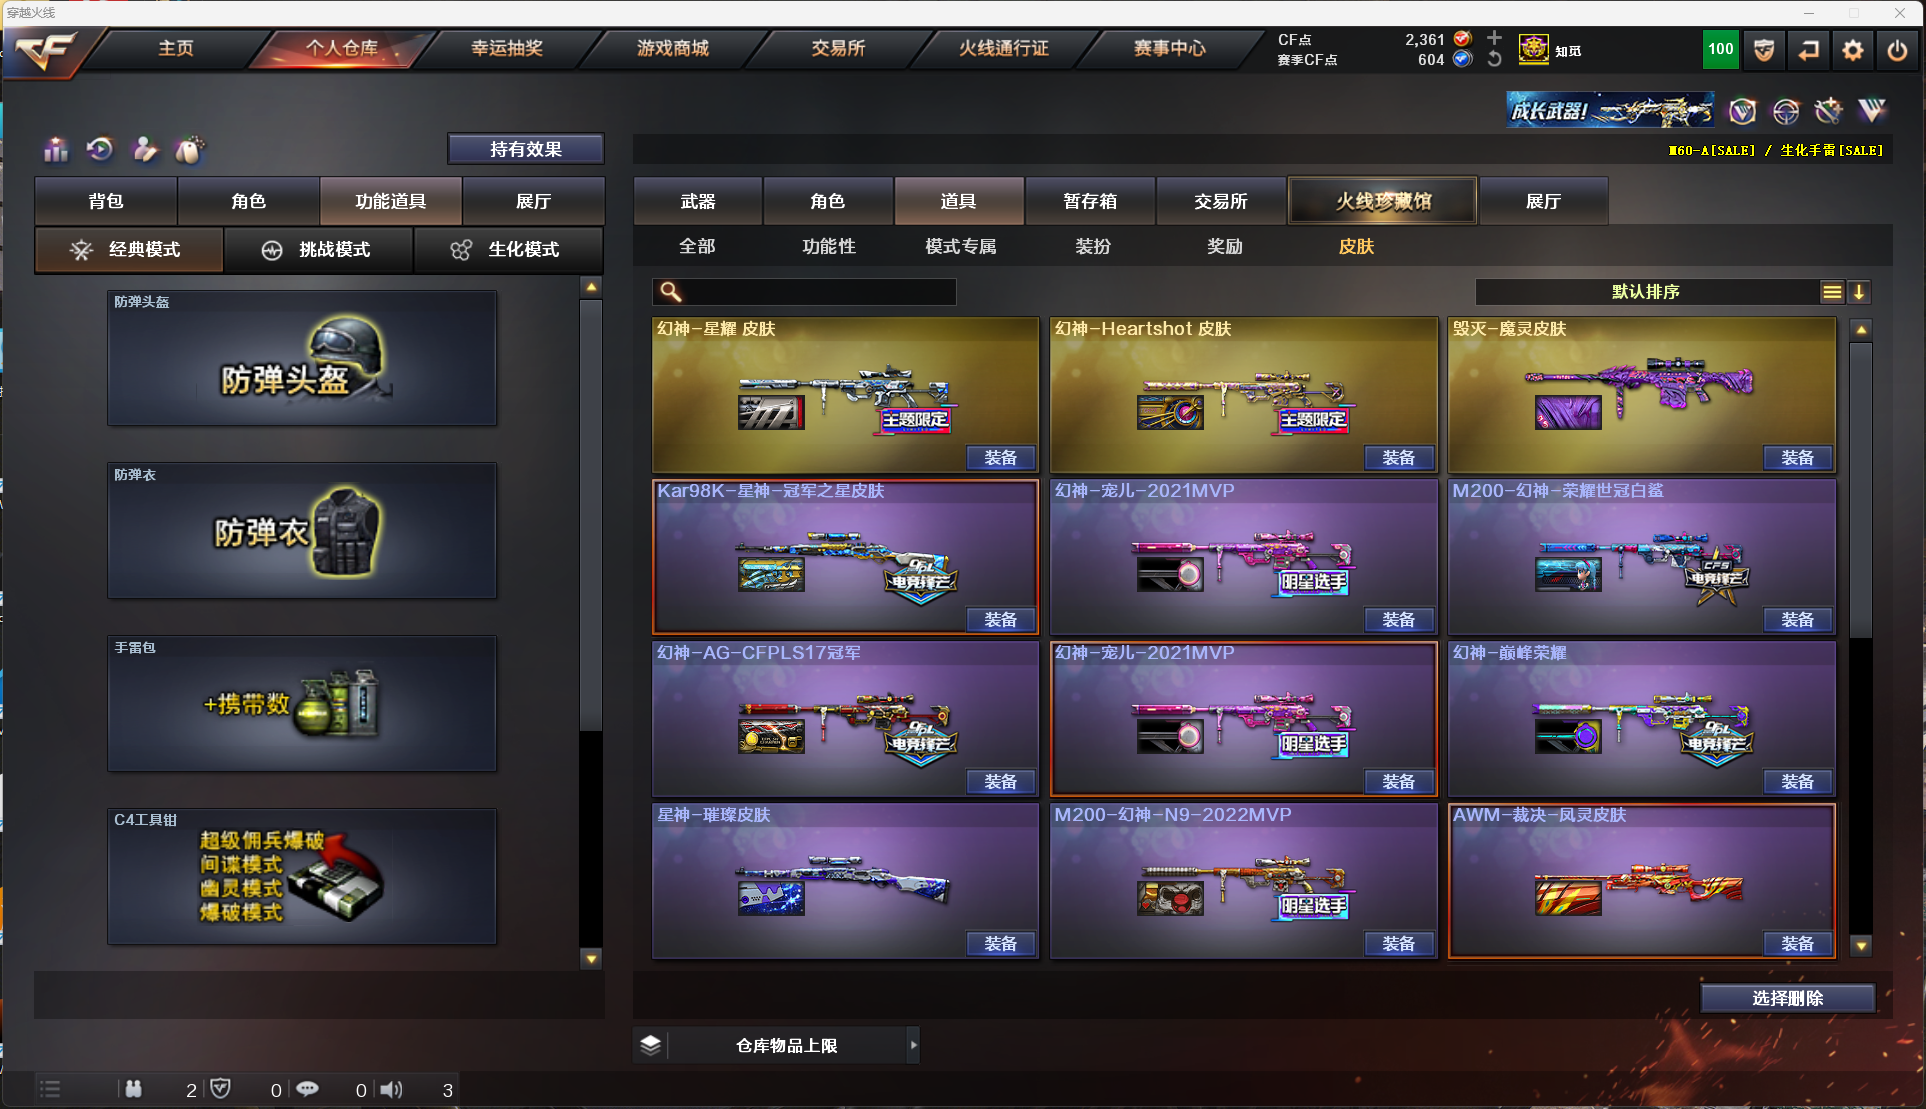The width and height of the screenshot is (1926, 1109).
Task: Click the layers icon beside 仓库物品上限
Action: 651,1045
